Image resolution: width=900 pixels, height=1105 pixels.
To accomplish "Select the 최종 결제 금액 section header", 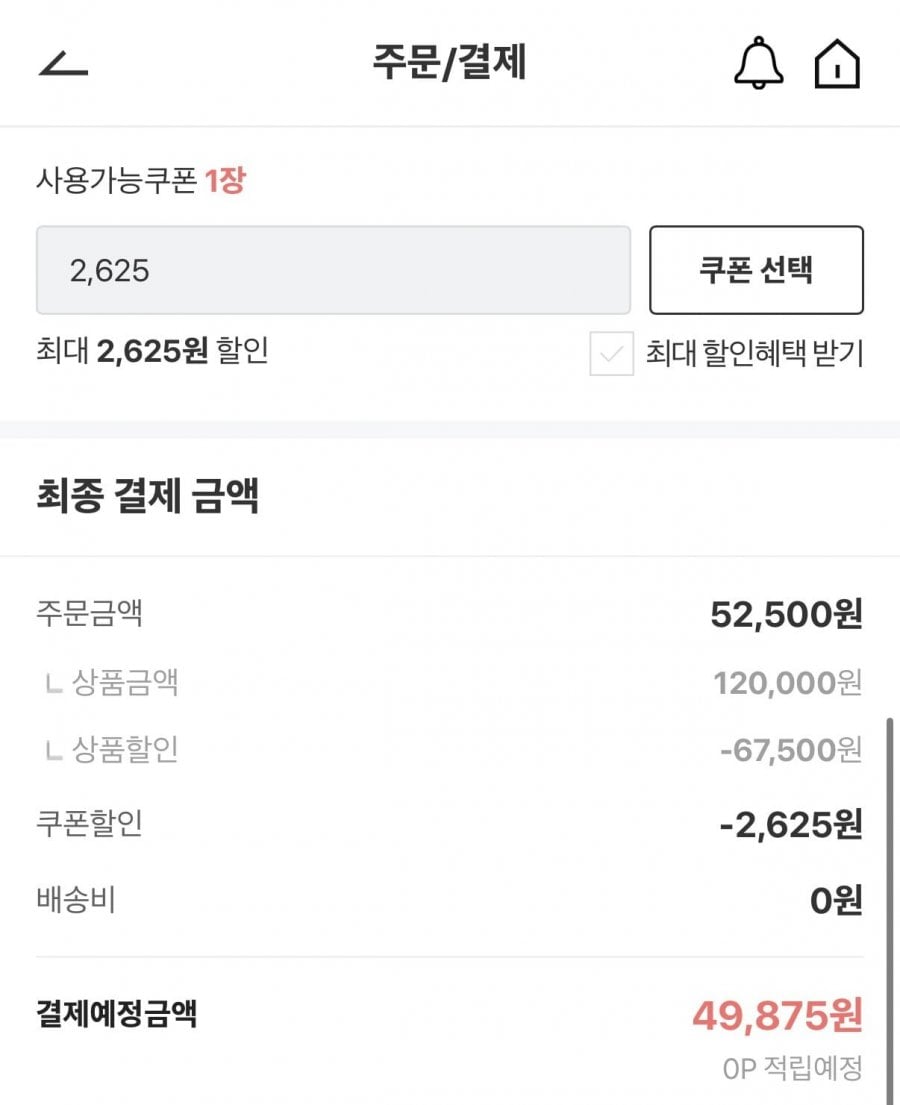I will 148,496.
